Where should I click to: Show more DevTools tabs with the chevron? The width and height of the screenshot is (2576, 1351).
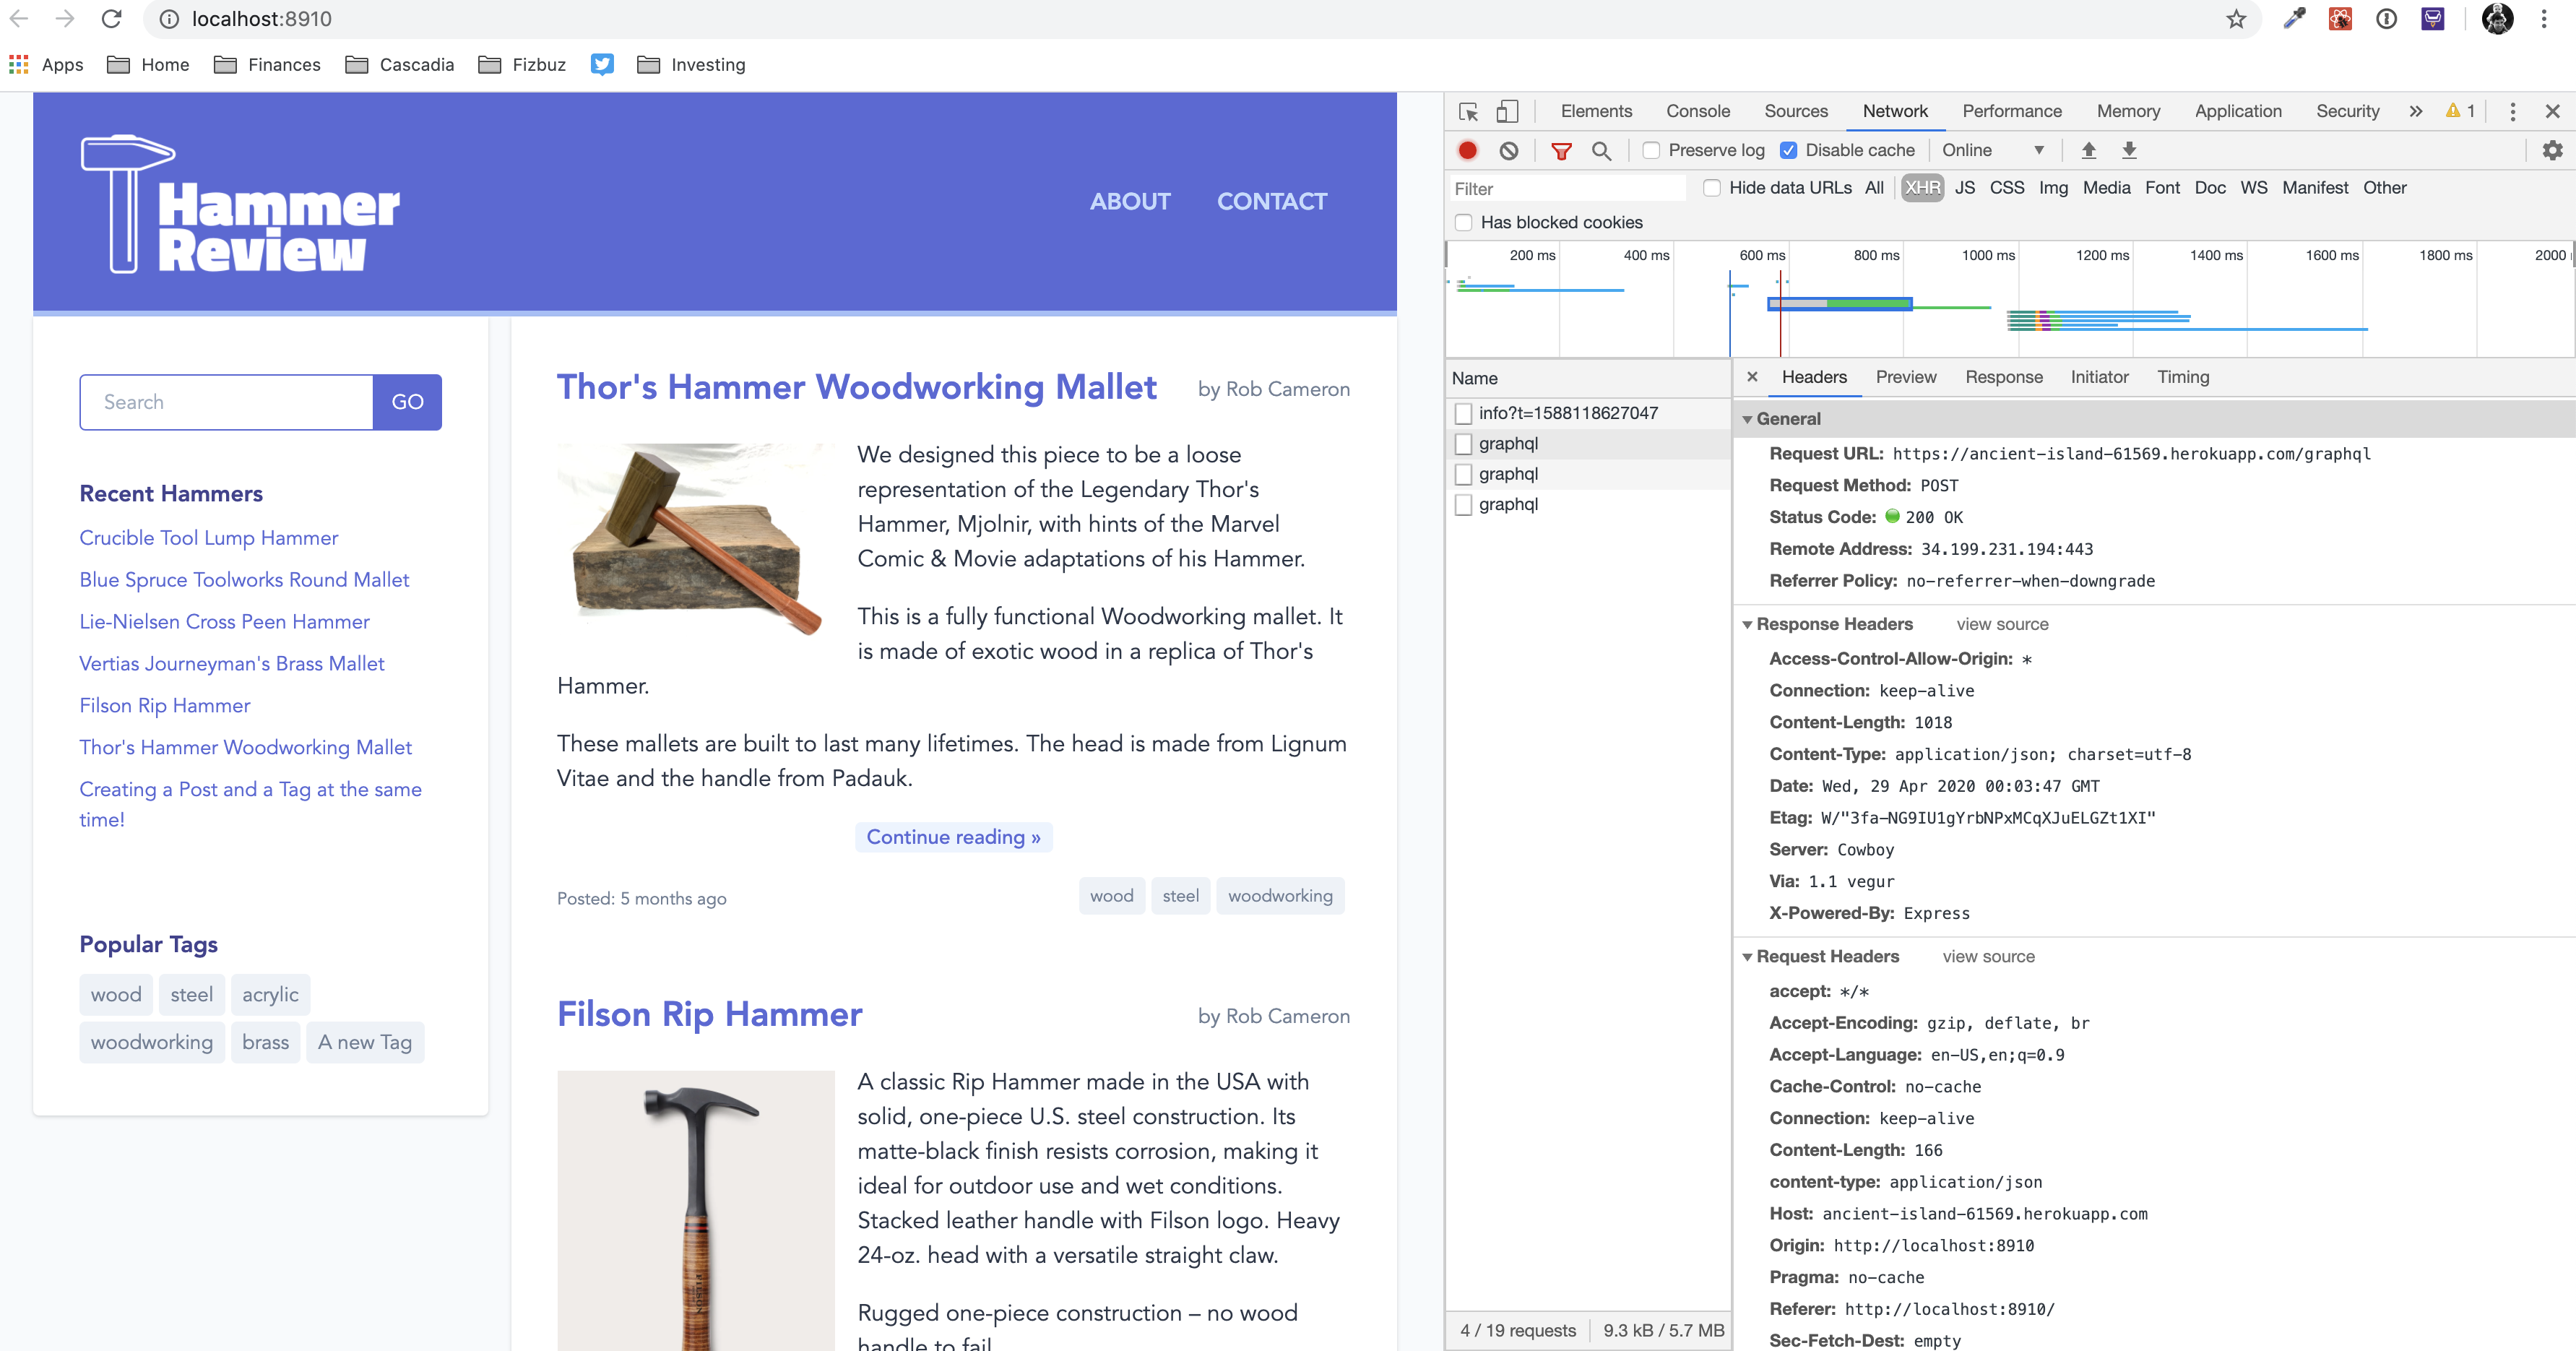pyautogui.click(x=2416, y=112)
